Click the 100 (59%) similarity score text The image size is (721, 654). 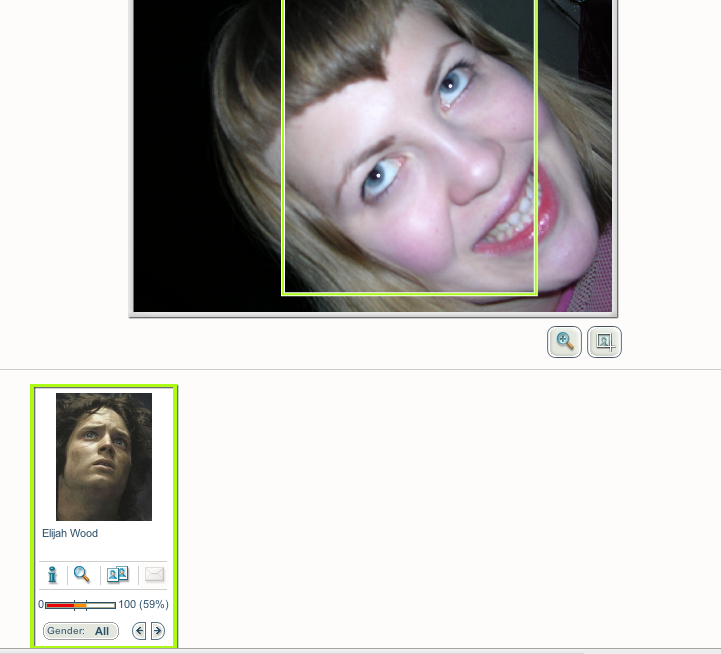click(143, 605)
